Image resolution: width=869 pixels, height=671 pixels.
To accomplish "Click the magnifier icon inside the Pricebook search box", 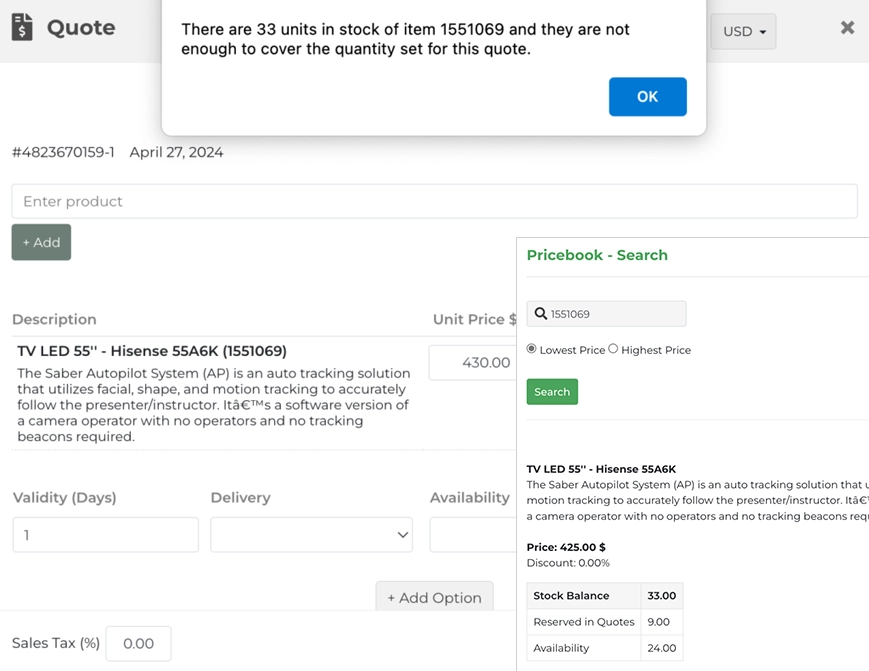I will (542, 313).
